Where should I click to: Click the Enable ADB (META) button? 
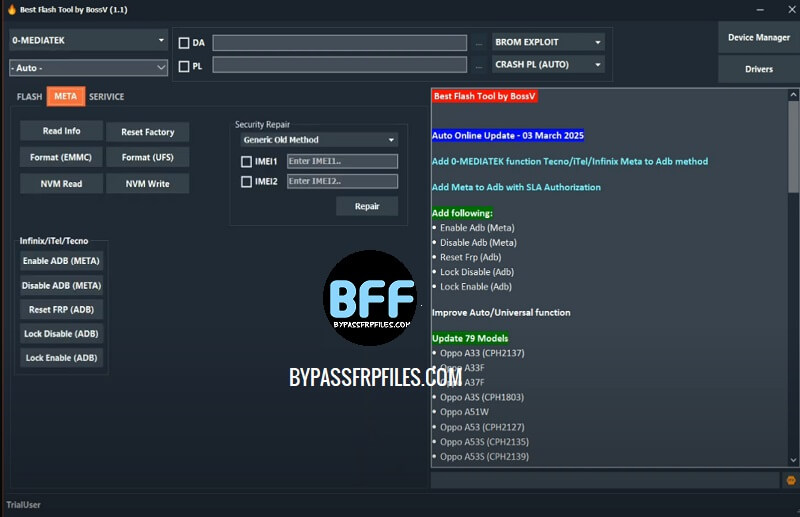click(61, 261)
